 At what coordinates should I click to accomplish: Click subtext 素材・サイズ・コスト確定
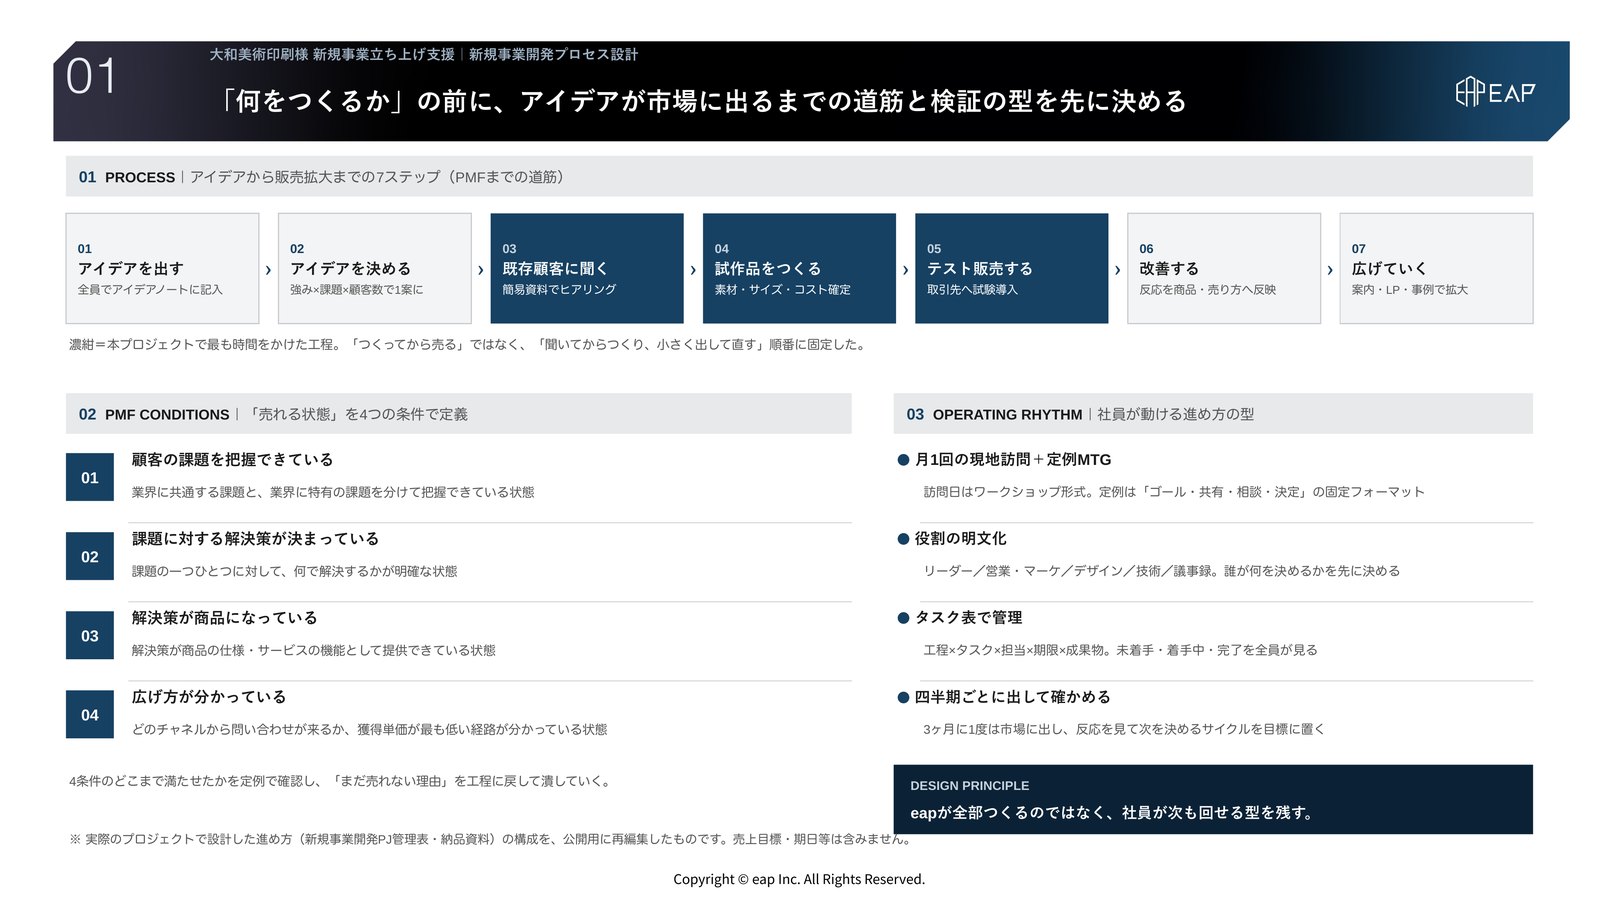tap(783, 290)
